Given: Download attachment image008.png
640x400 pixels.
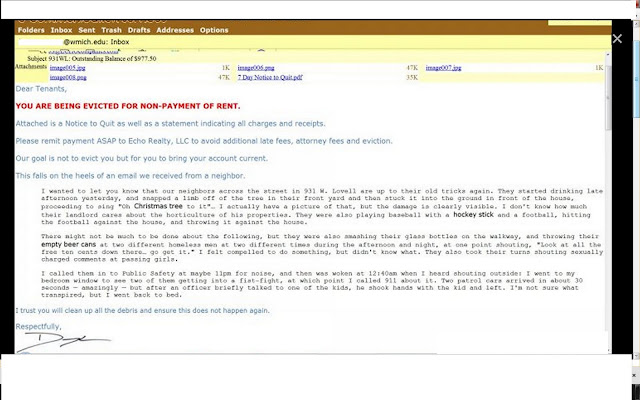Looking at the screenshot, I should (68, 77).
